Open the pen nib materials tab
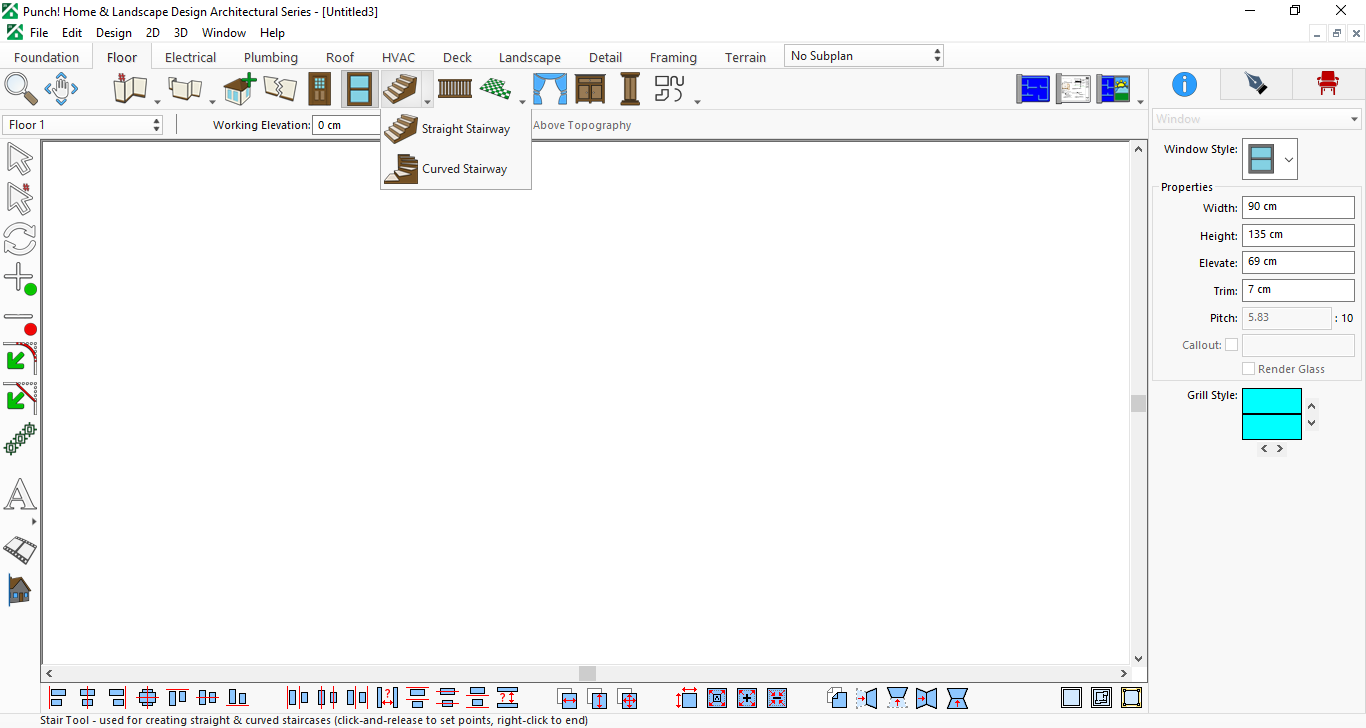Screen dimensions: 1366x728 (1256, 84)
